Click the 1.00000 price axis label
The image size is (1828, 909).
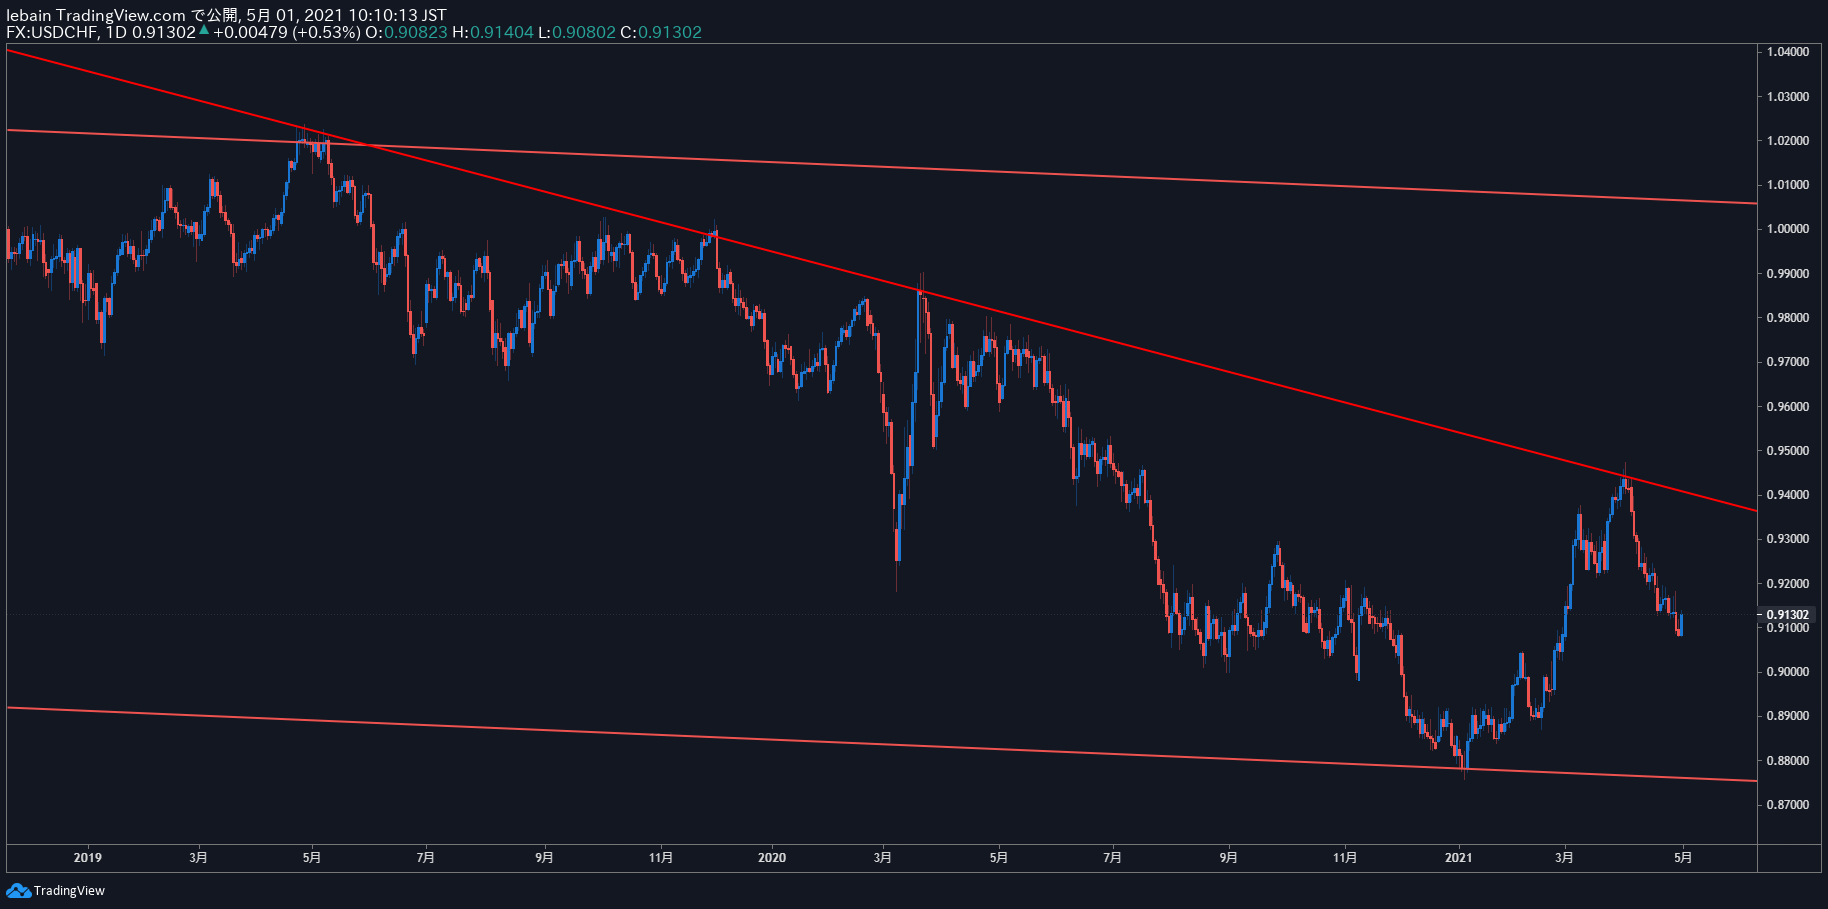[1788, 229]
